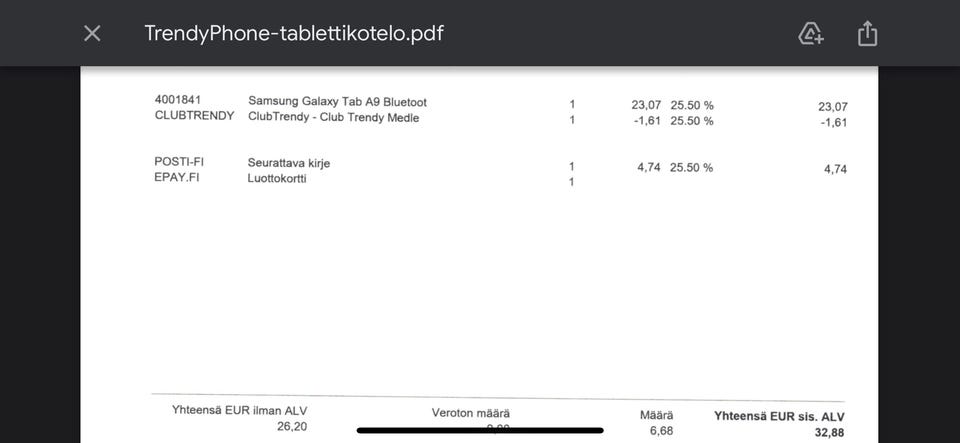
Task: Select the EPAY.FI payment code
Action: [x=176, y=178]
